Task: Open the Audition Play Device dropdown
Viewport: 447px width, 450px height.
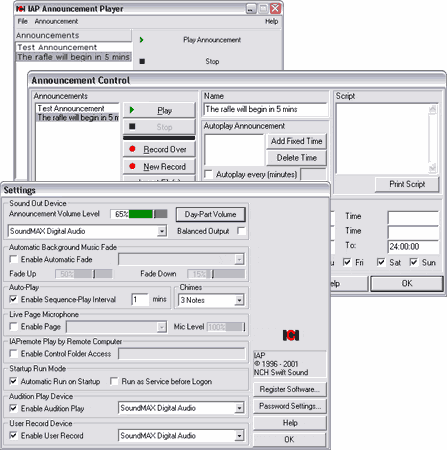Action: (239, 408)
